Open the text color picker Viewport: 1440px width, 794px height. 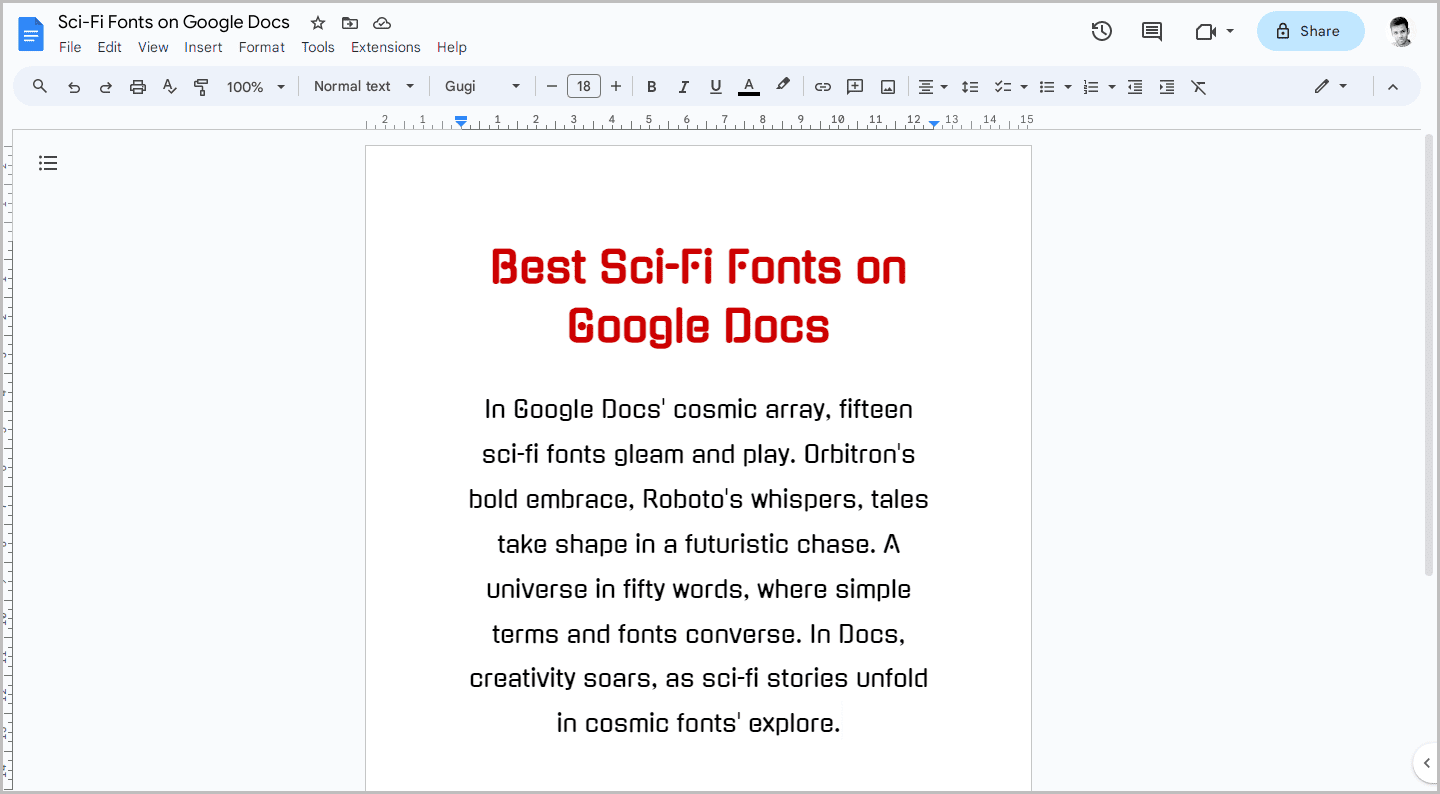[748, 86]
